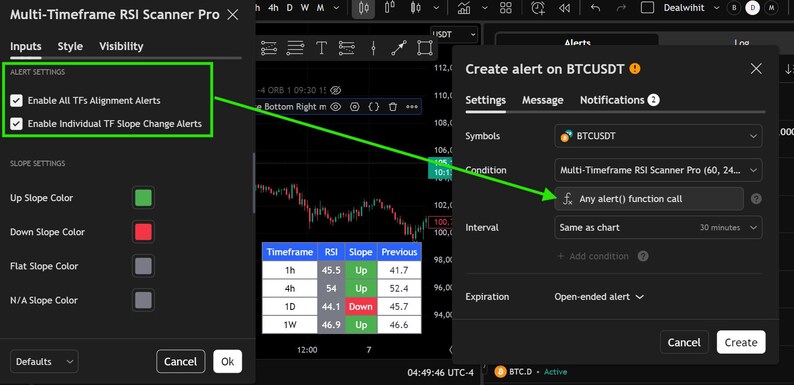Select the arrow line drawing tool
794x385 pixels.
pos(399,48)
